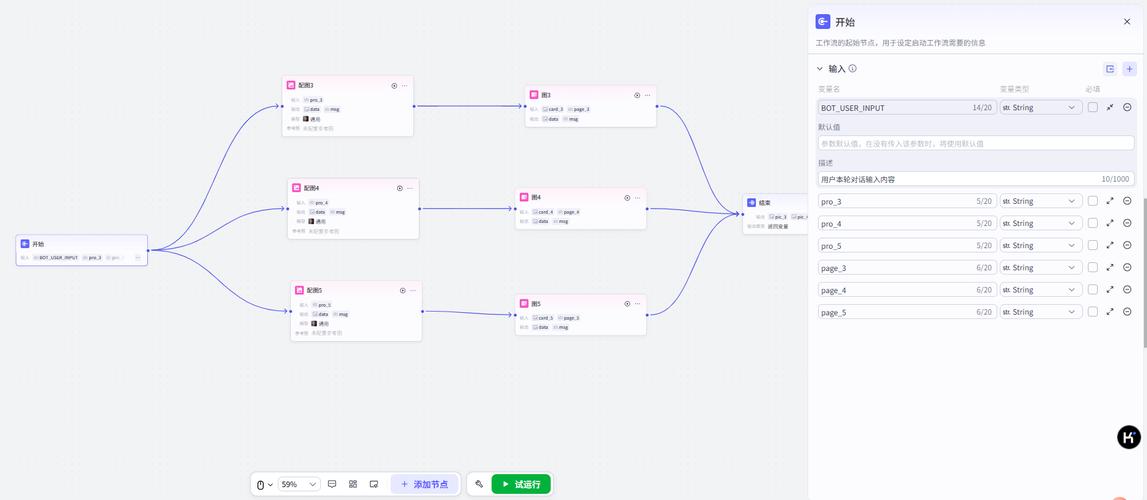Open the zoom level 59% dropdown
Image resolution: width=1147 pixels, height=500 pixels.
[298, 484]
